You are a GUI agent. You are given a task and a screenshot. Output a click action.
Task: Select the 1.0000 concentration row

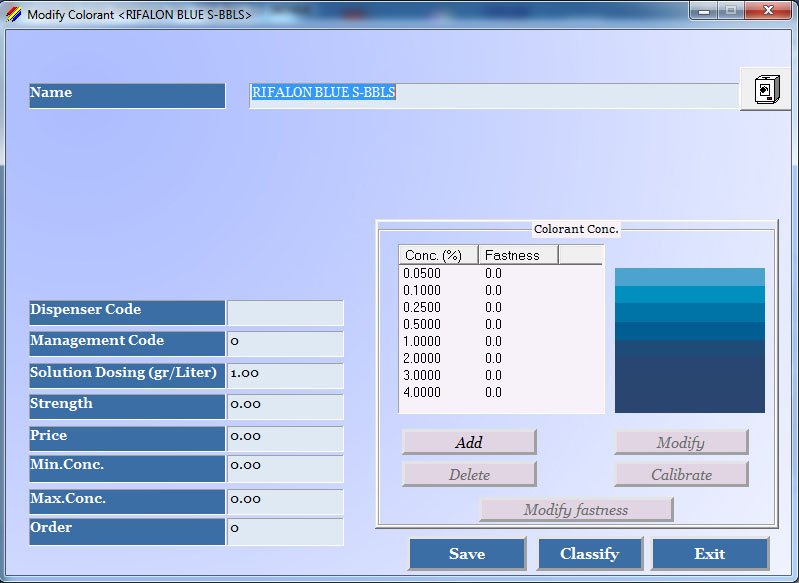pos(501,341)
